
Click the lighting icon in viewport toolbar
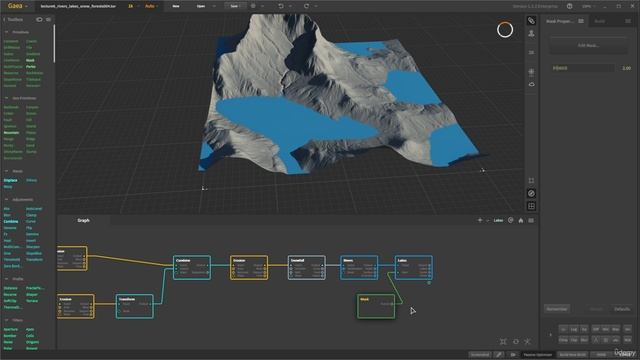pos(531,72)
